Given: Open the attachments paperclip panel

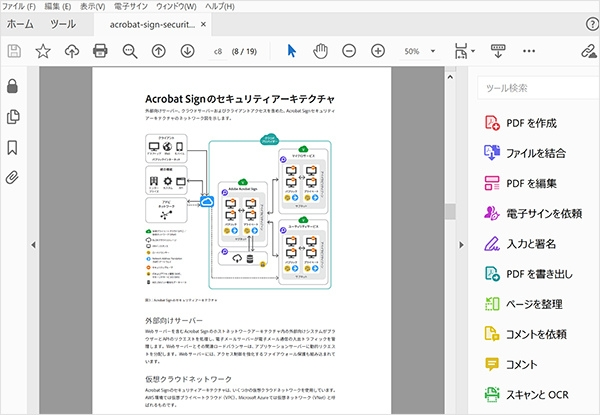Looking at the screenshot, I should [13, 178].
